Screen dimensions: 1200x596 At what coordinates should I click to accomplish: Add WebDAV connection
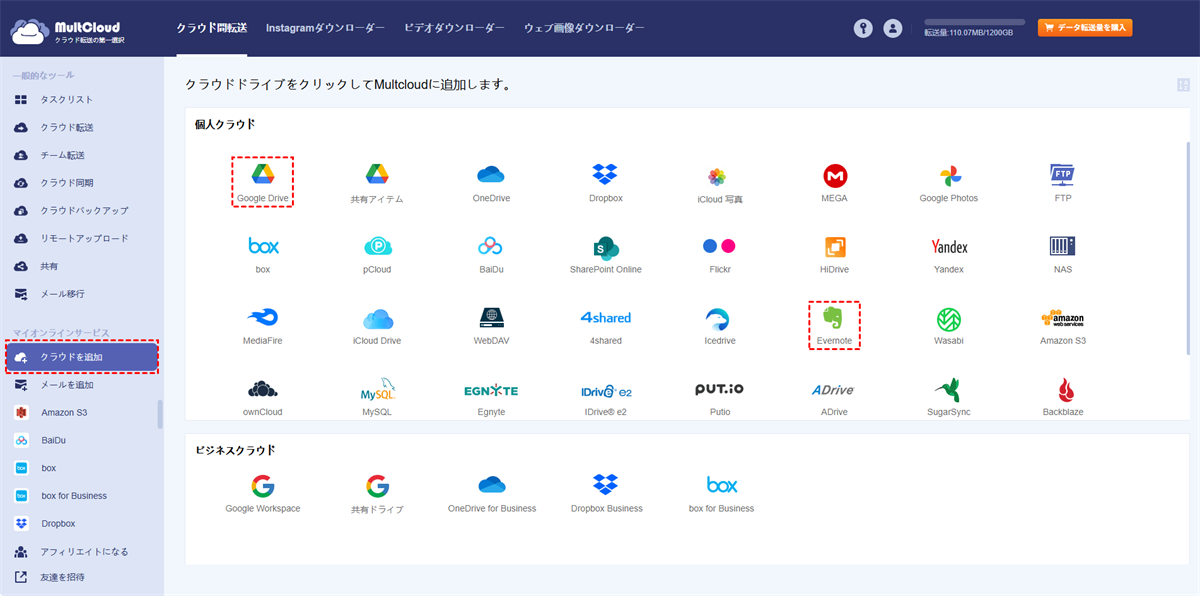point(491,326)
